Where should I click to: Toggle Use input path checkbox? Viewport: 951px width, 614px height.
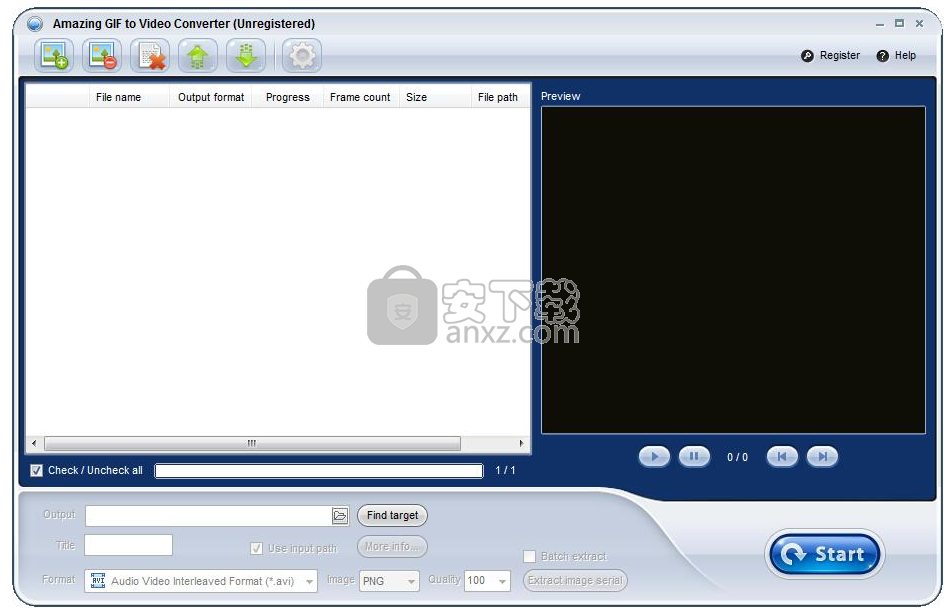[257, 548]
